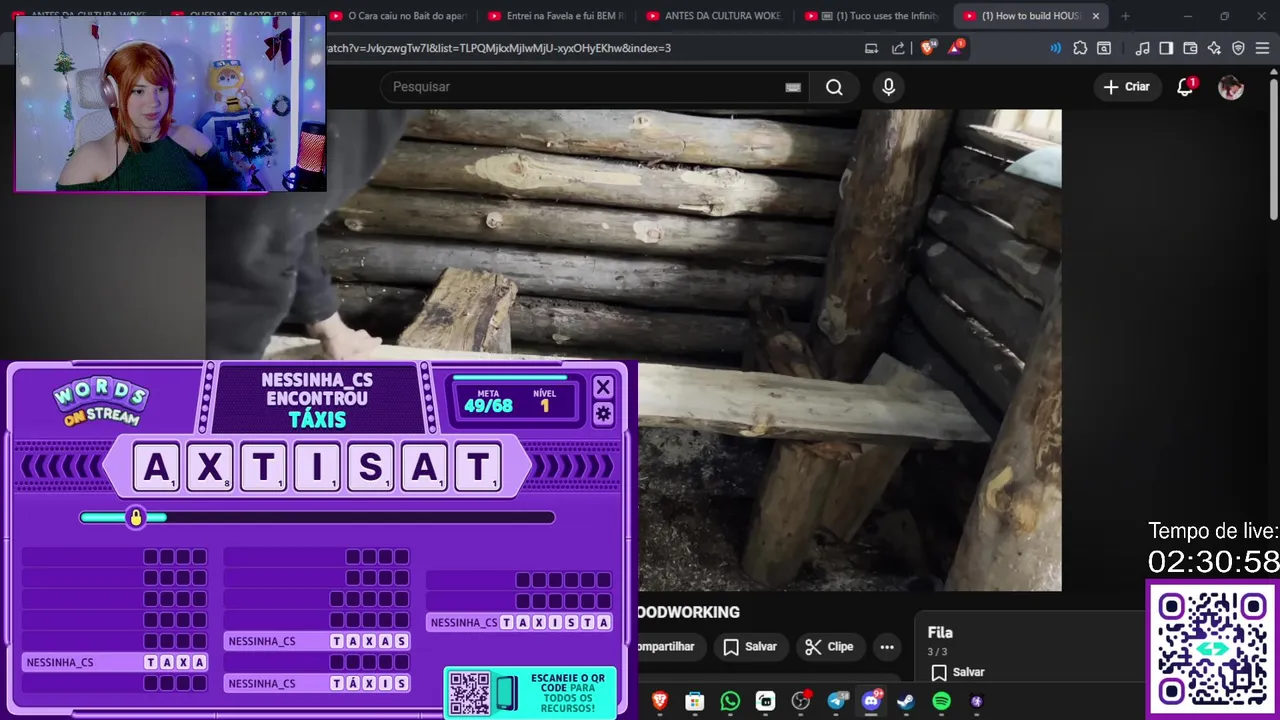Open the YouTube account avatar menu
This screenshot has width=1280, height=720.
point(1231,87)
